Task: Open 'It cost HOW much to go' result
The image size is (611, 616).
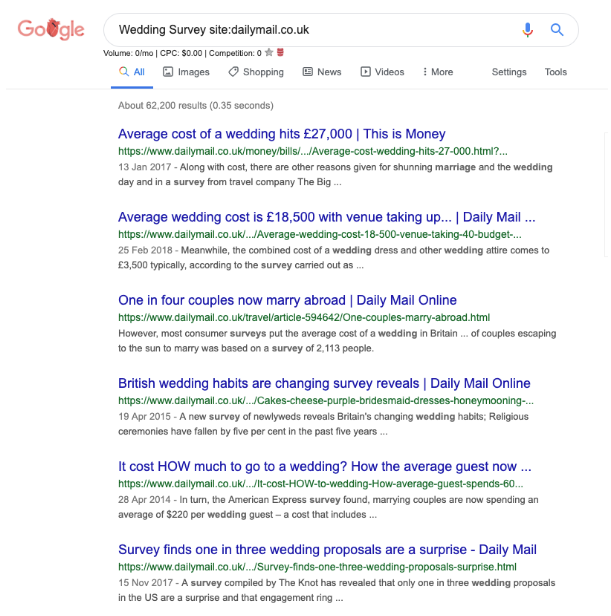Action: [x=325, y=466]
